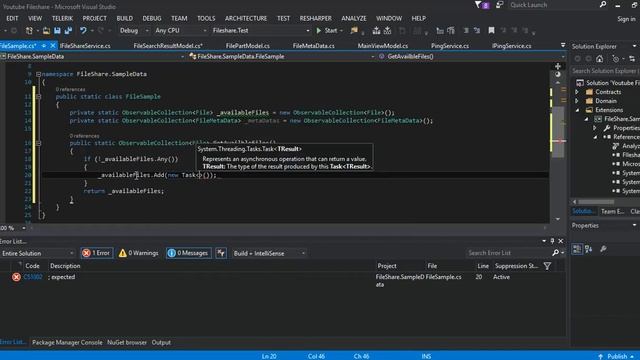Open the ARCHITECTURE menu
Screen dimensions: 640x360
point(246,18)
